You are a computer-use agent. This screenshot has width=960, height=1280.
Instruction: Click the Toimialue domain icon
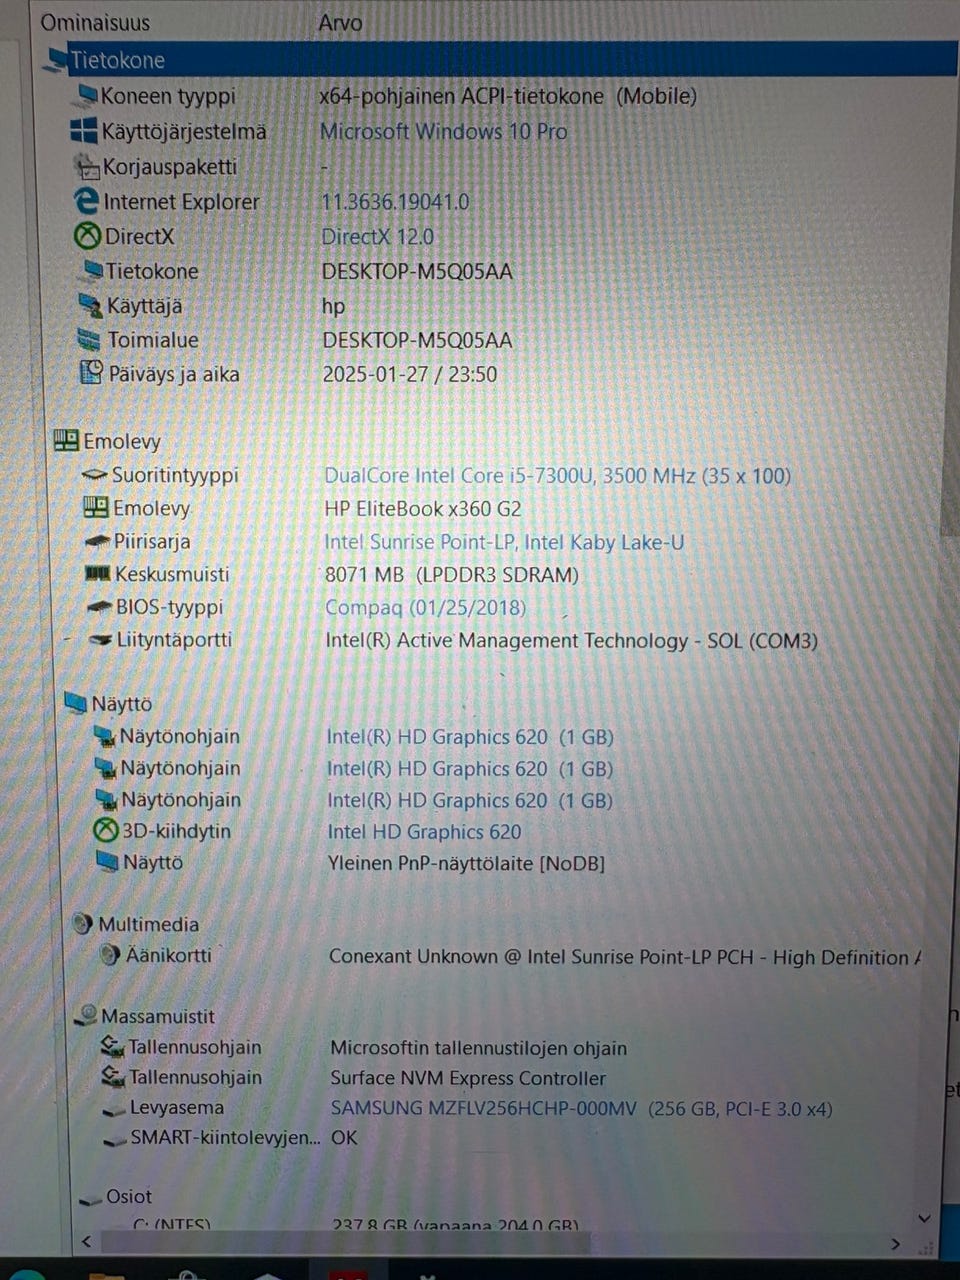(90, 340)
